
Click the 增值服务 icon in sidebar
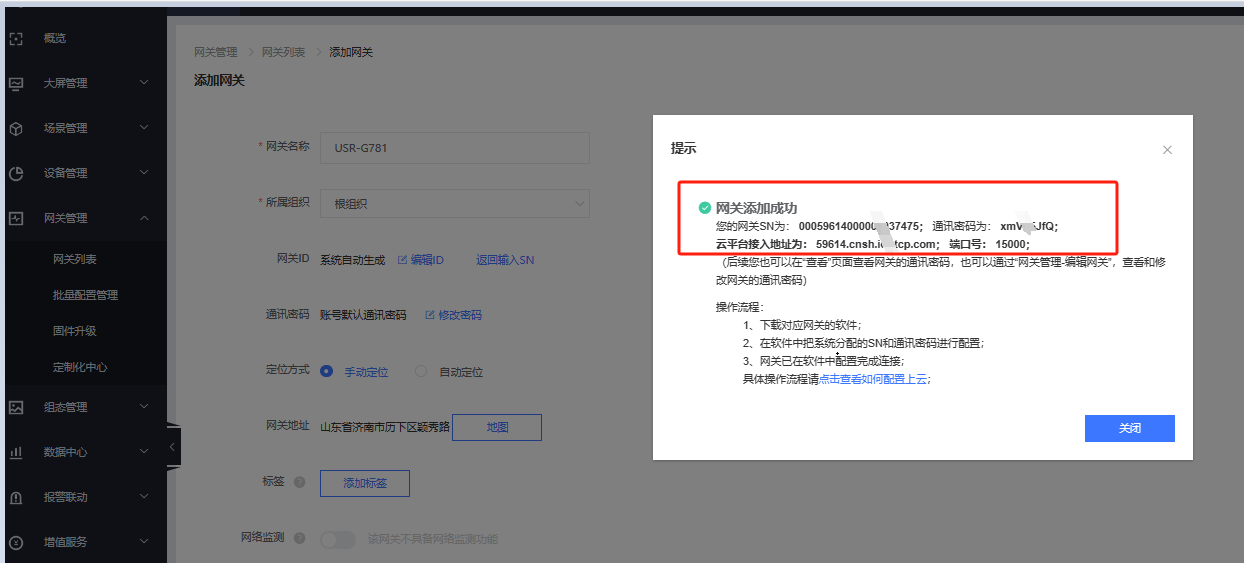point(16,542)
